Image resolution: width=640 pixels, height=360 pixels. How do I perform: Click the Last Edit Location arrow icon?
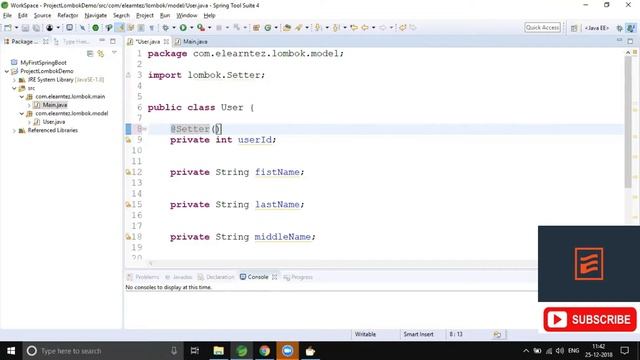click(x=354, y=28)
